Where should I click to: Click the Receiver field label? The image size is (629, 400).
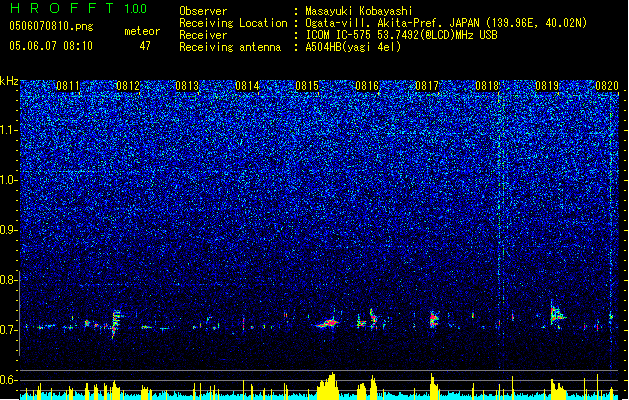pos(203,35)
